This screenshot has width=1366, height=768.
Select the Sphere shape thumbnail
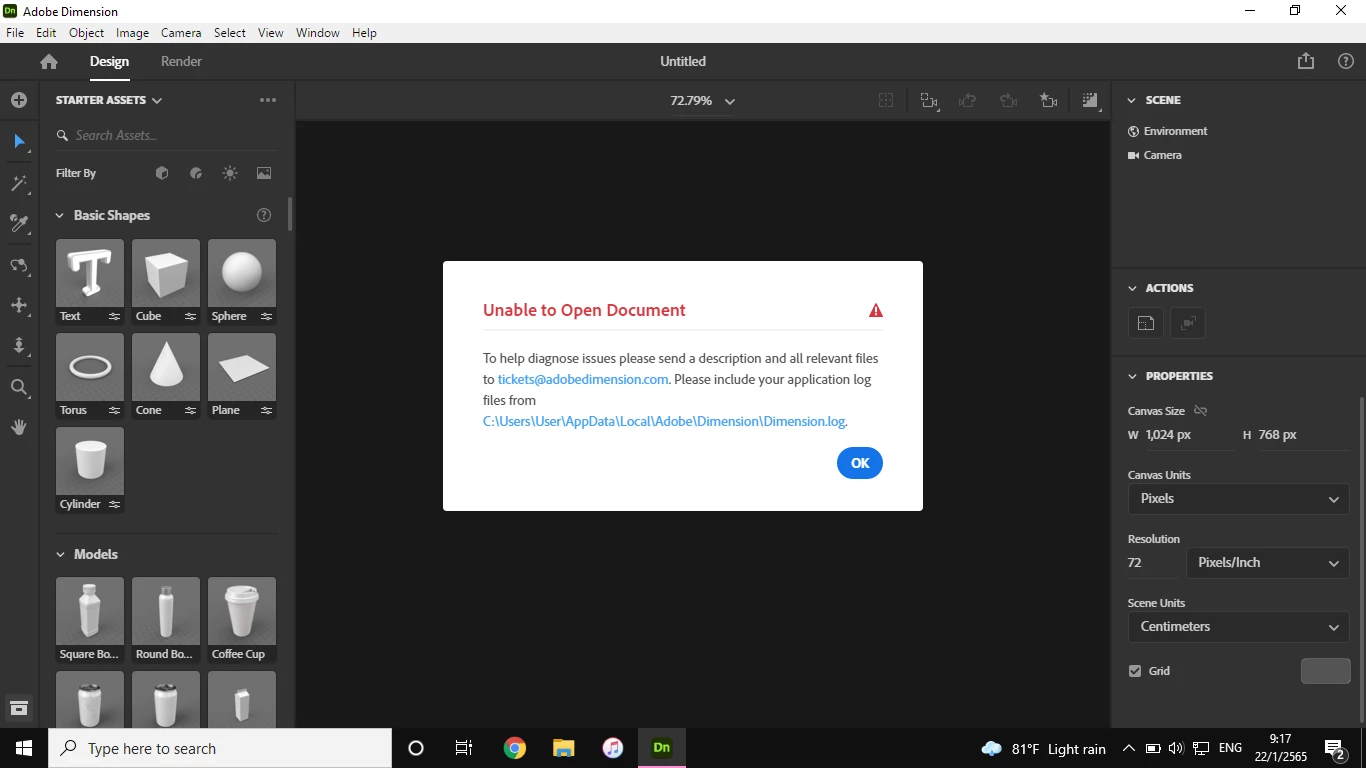pos(242,273)
